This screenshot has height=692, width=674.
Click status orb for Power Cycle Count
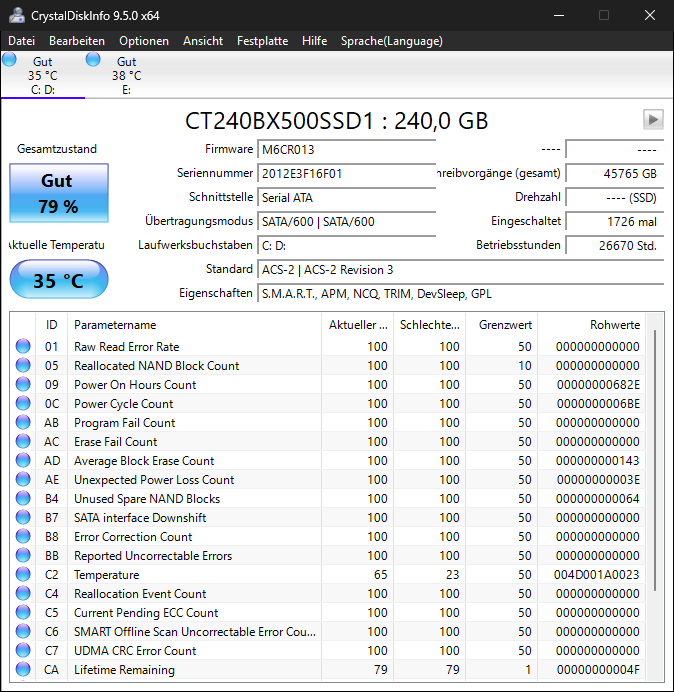point(23,403)
